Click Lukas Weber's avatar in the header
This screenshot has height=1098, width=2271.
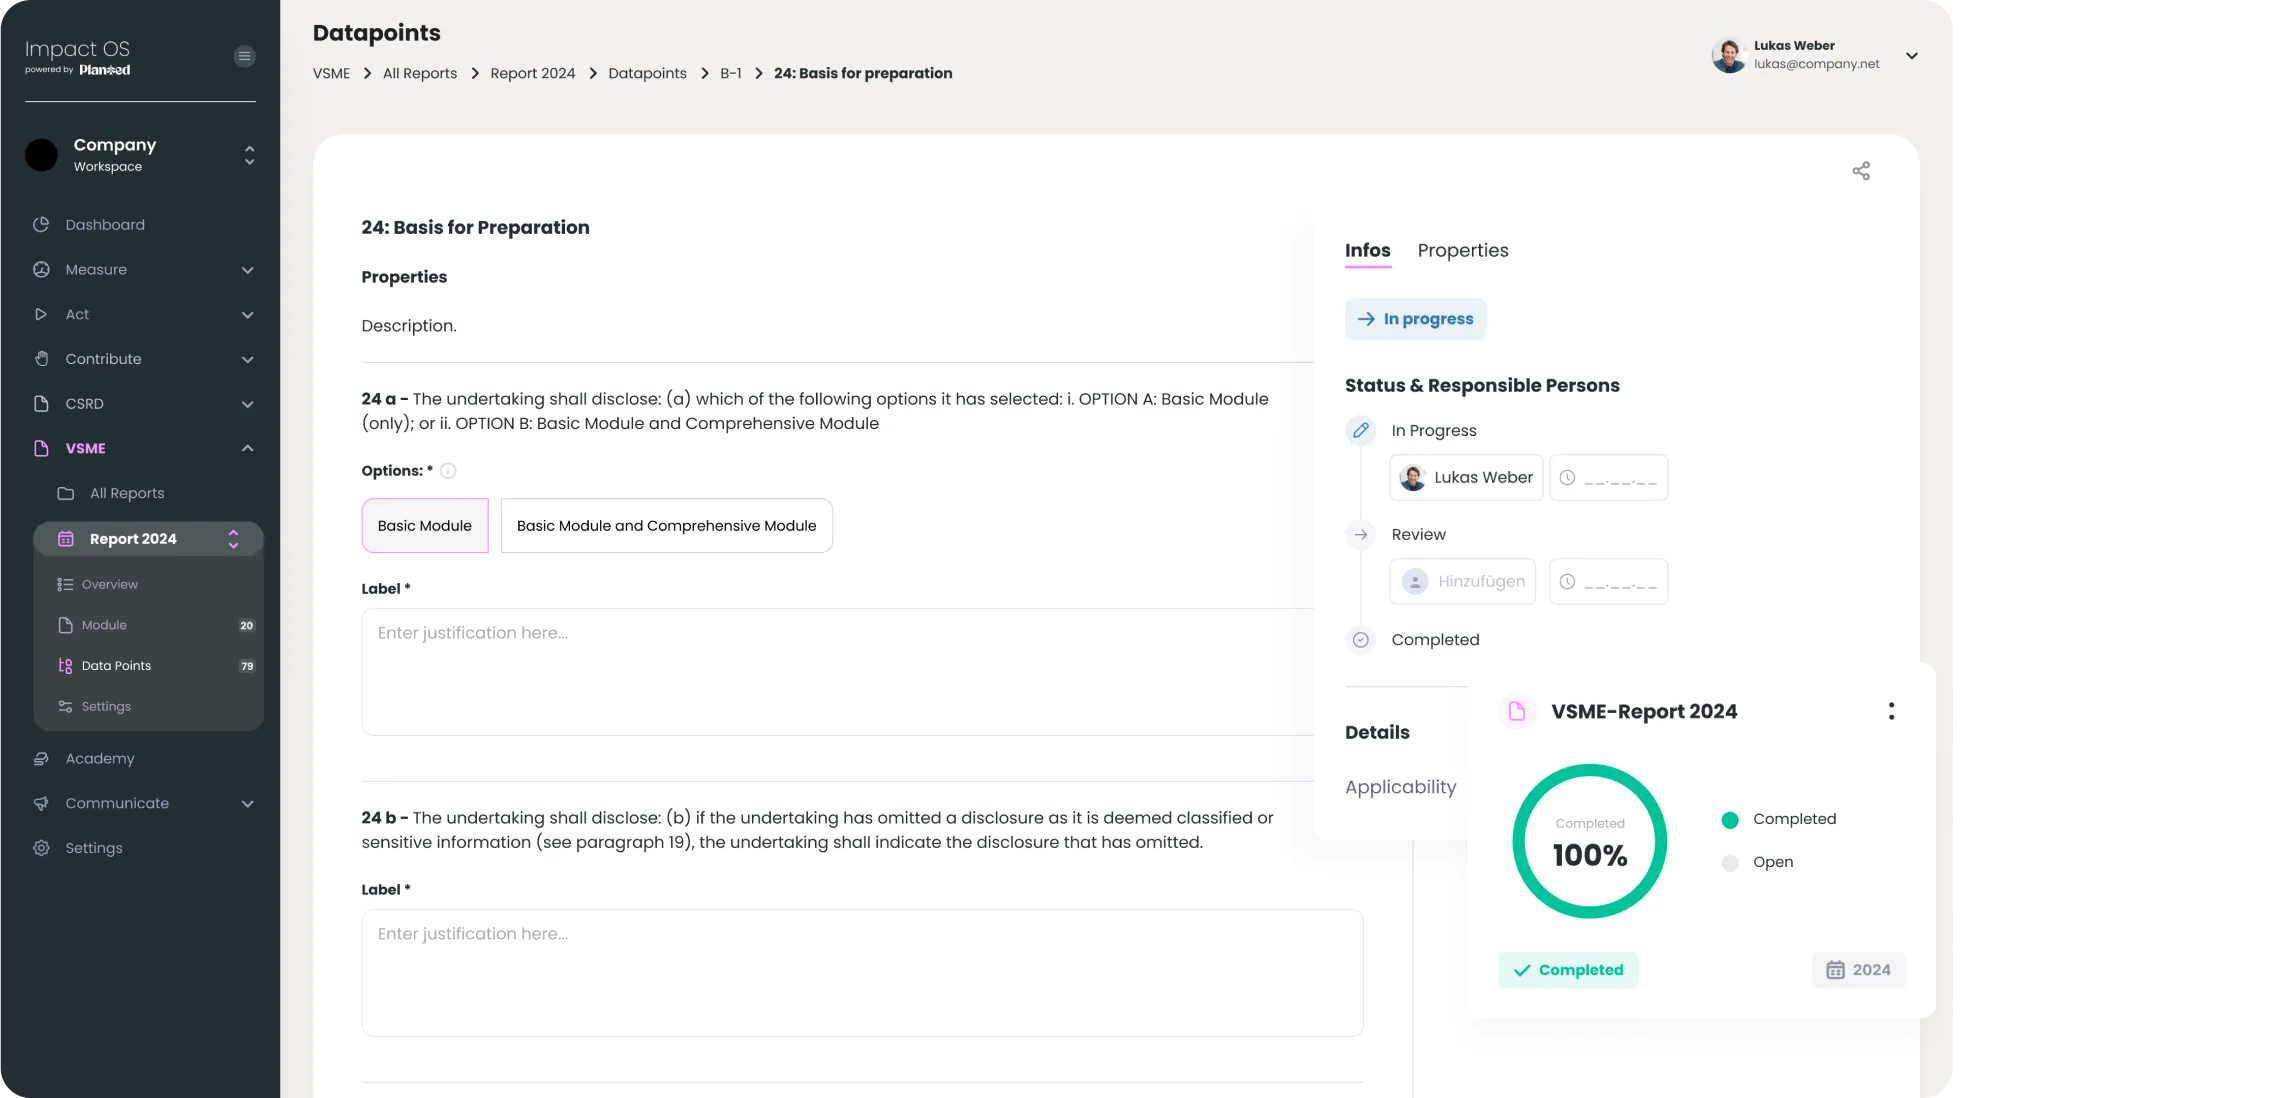click(x=1729, y=55)
